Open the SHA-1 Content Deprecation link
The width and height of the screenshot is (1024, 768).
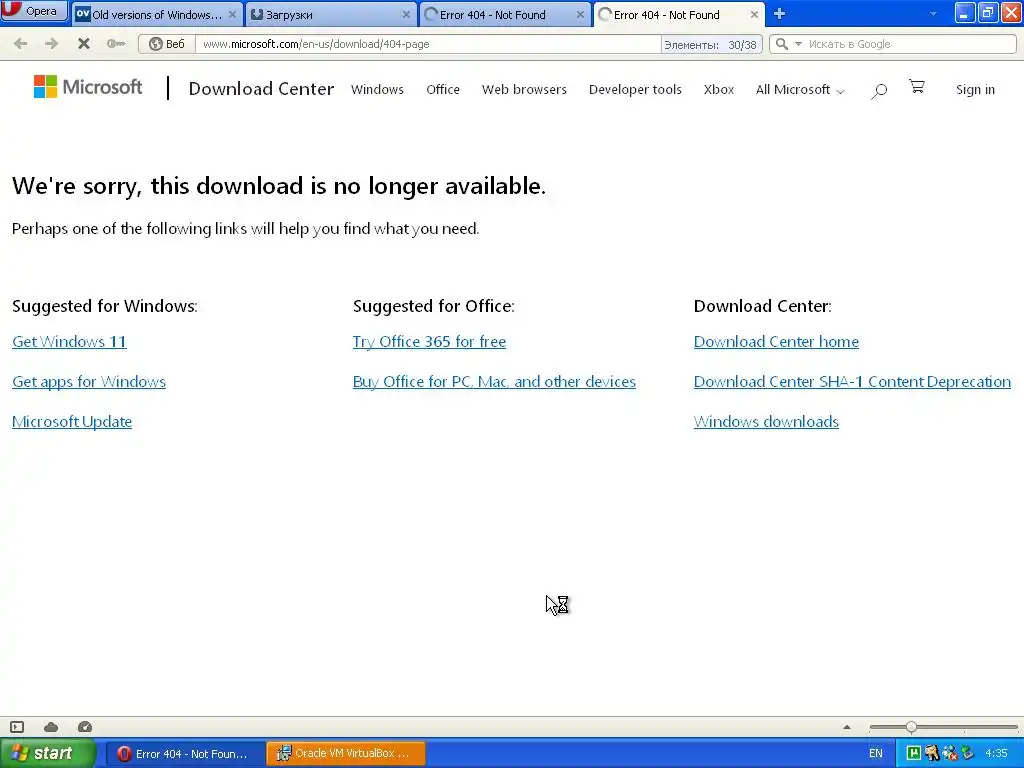pyautogui.click(x=852, y=381)
